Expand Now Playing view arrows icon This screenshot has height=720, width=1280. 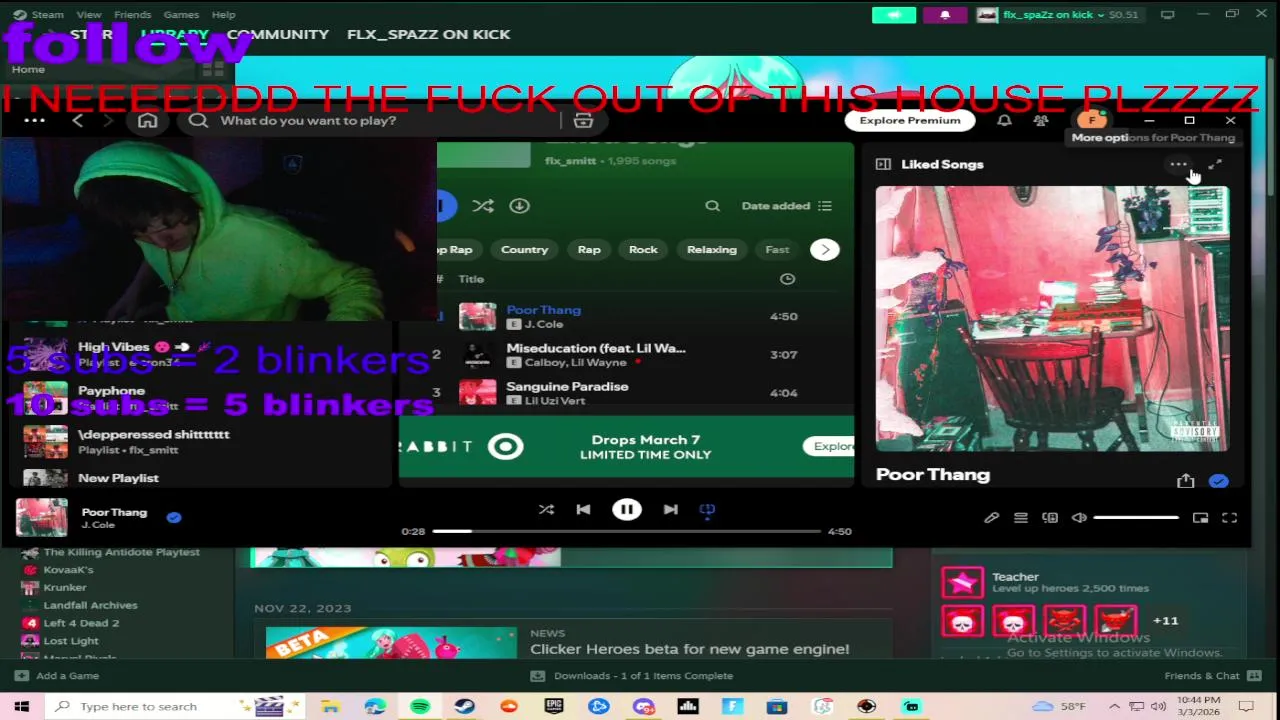click(x=1215, y=165)
